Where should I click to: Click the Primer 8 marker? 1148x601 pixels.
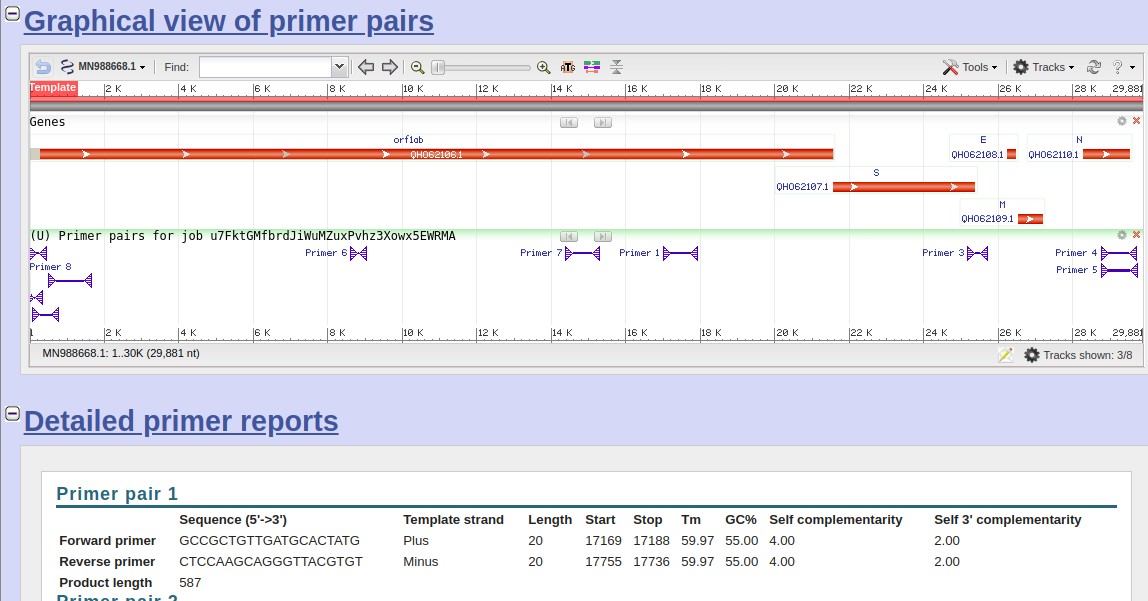pyautogui.click(x=70, y=280)
